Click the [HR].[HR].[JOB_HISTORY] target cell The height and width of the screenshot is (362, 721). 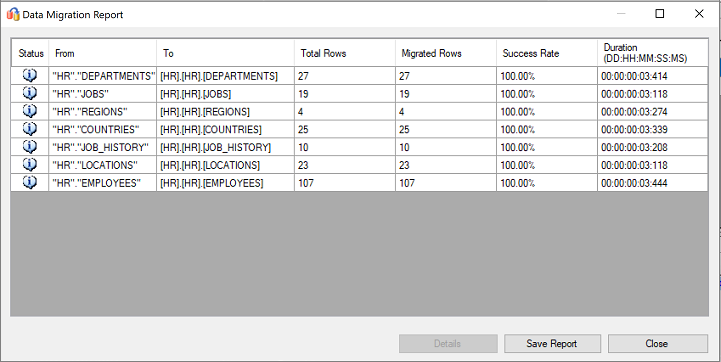pos(225,147)
